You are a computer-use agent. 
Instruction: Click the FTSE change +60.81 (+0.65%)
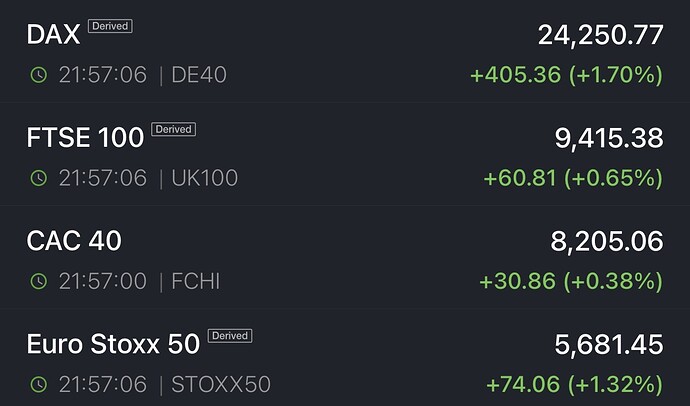coord(572,179)
